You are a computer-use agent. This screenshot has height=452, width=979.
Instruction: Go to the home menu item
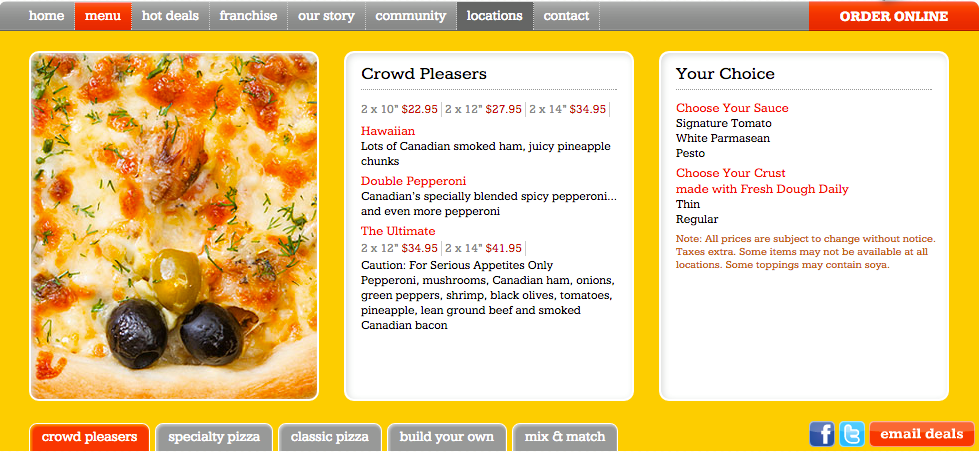47,16
